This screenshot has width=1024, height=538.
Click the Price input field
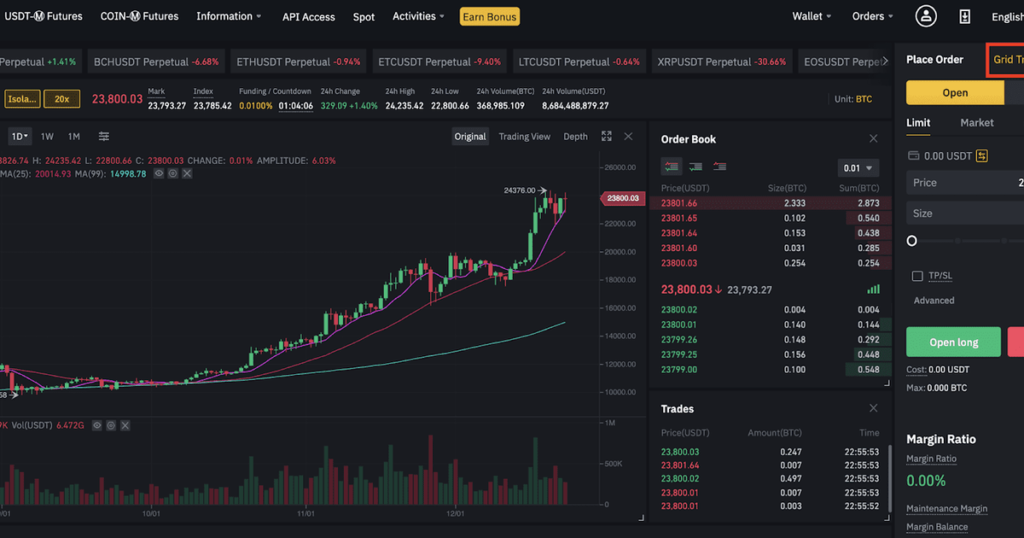click(965, 183)
